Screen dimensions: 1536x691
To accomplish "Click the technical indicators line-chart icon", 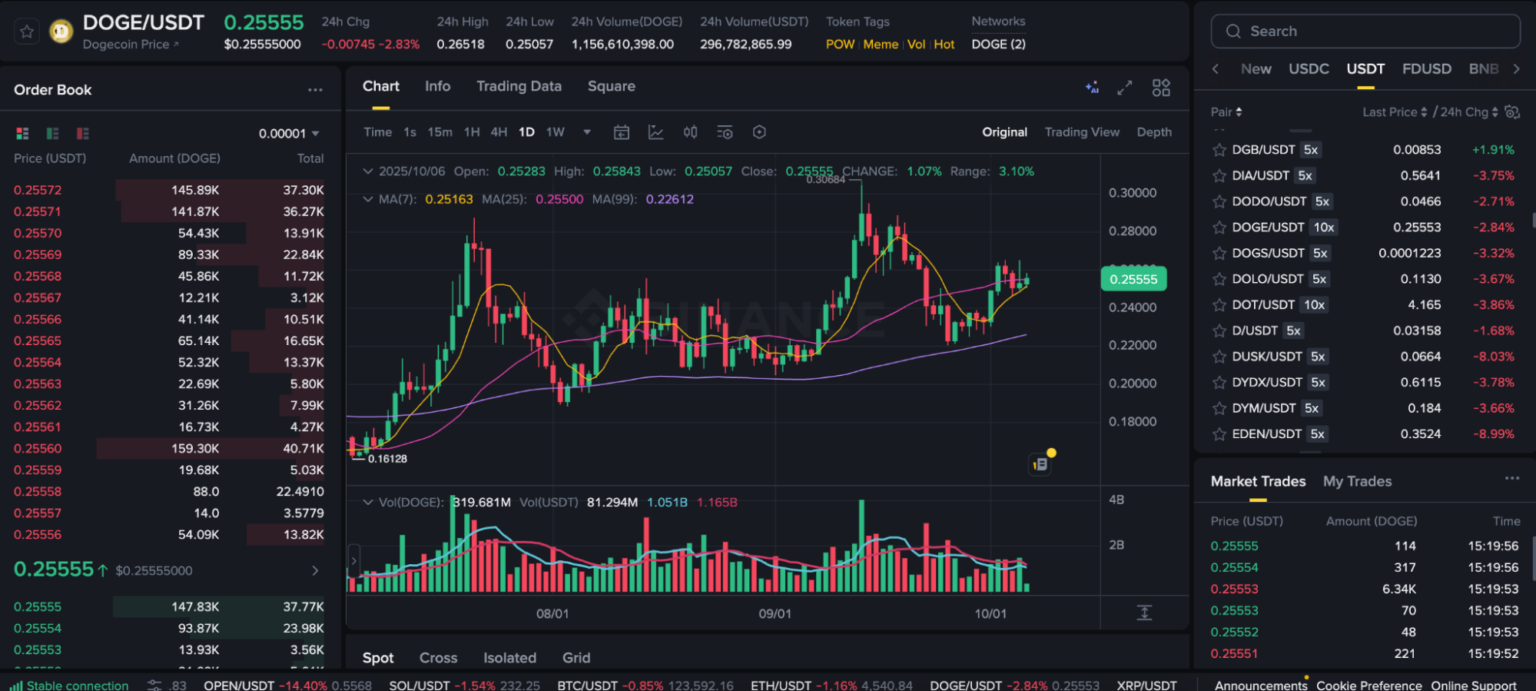I will pyautogui.click(x=656, y=132).
